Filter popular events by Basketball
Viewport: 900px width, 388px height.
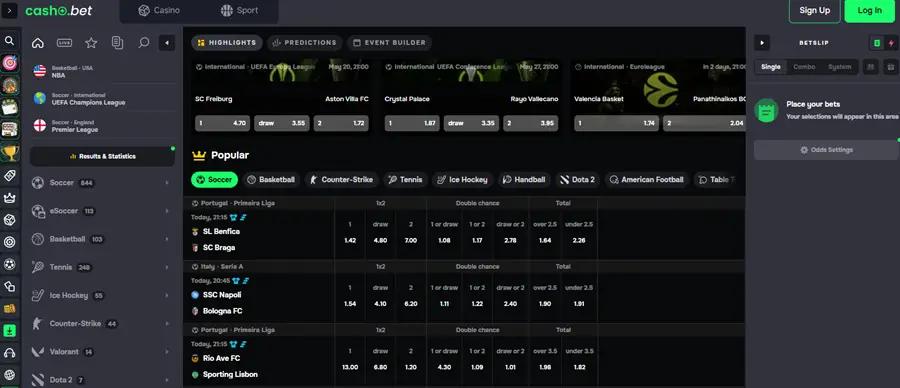coord(271,180)
